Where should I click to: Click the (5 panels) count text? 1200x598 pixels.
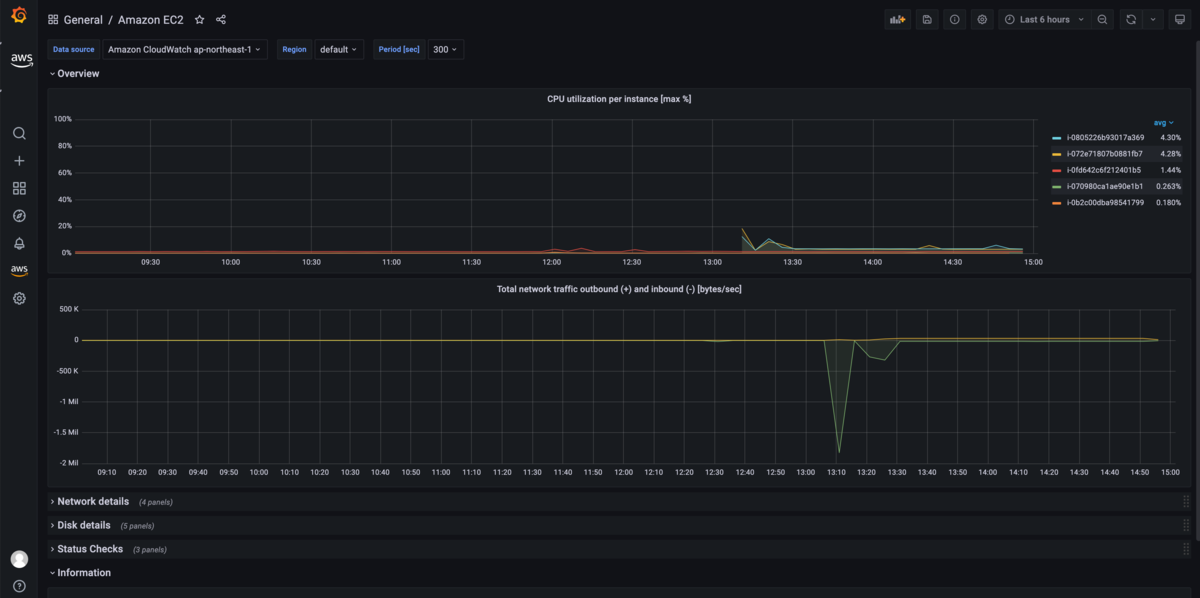point(137,526)
